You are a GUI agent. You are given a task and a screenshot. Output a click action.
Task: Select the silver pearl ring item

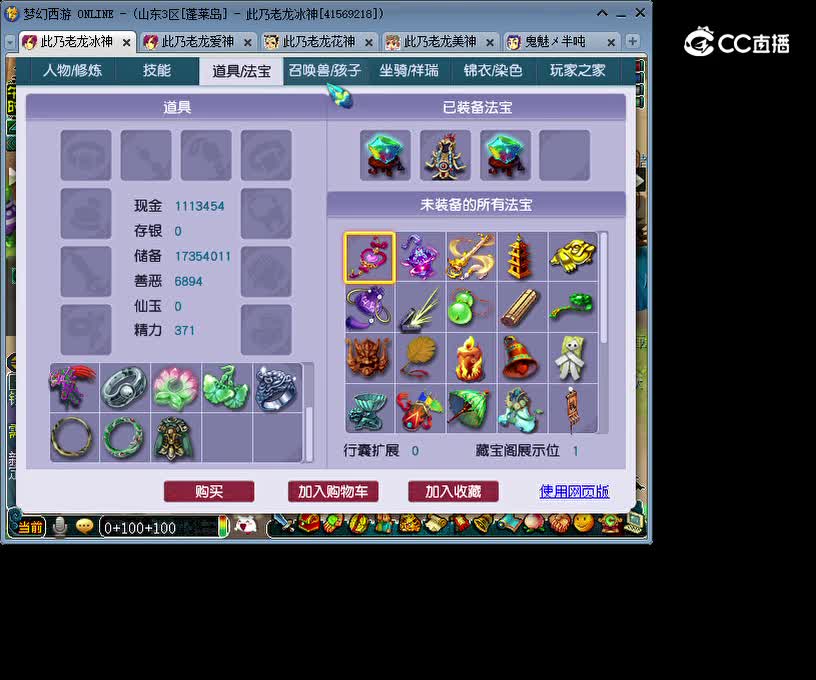(x=125, y=388)
